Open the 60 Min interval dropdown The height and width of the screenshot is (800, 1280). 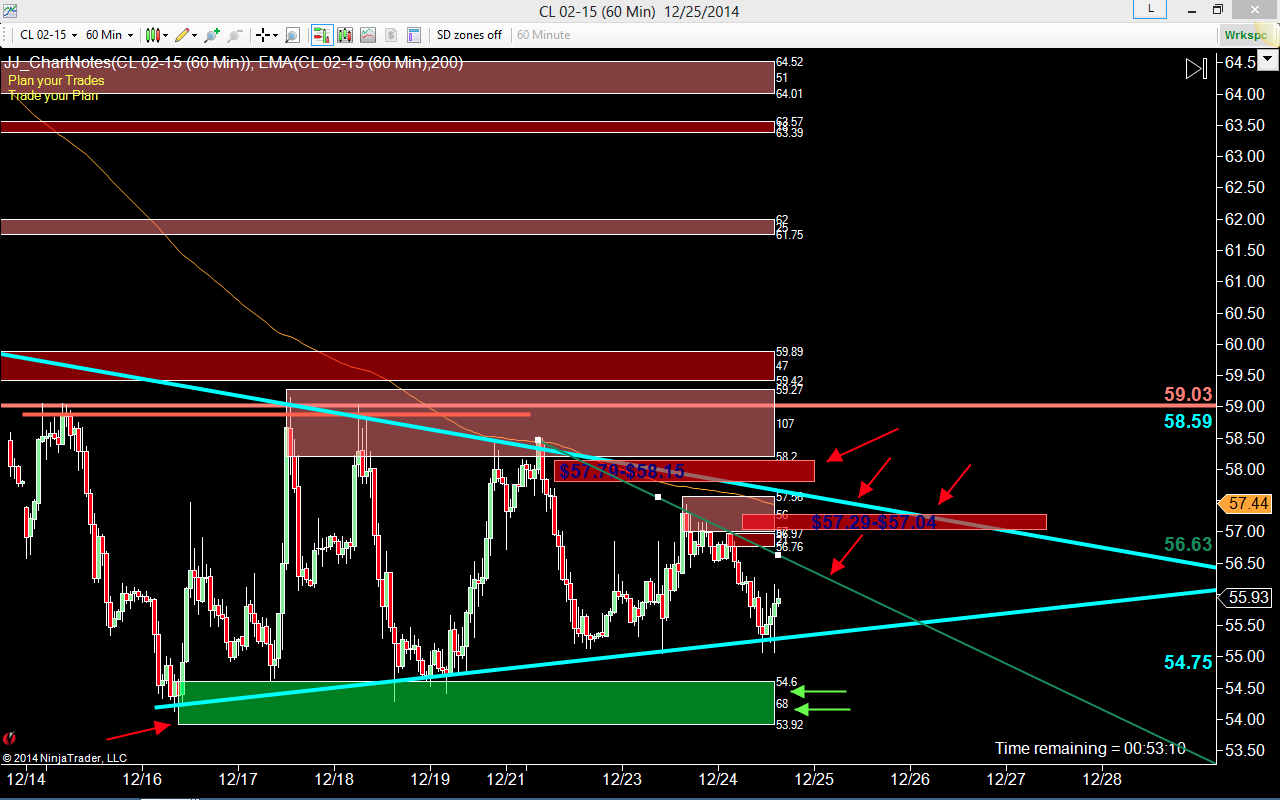(x=108, y=35)
